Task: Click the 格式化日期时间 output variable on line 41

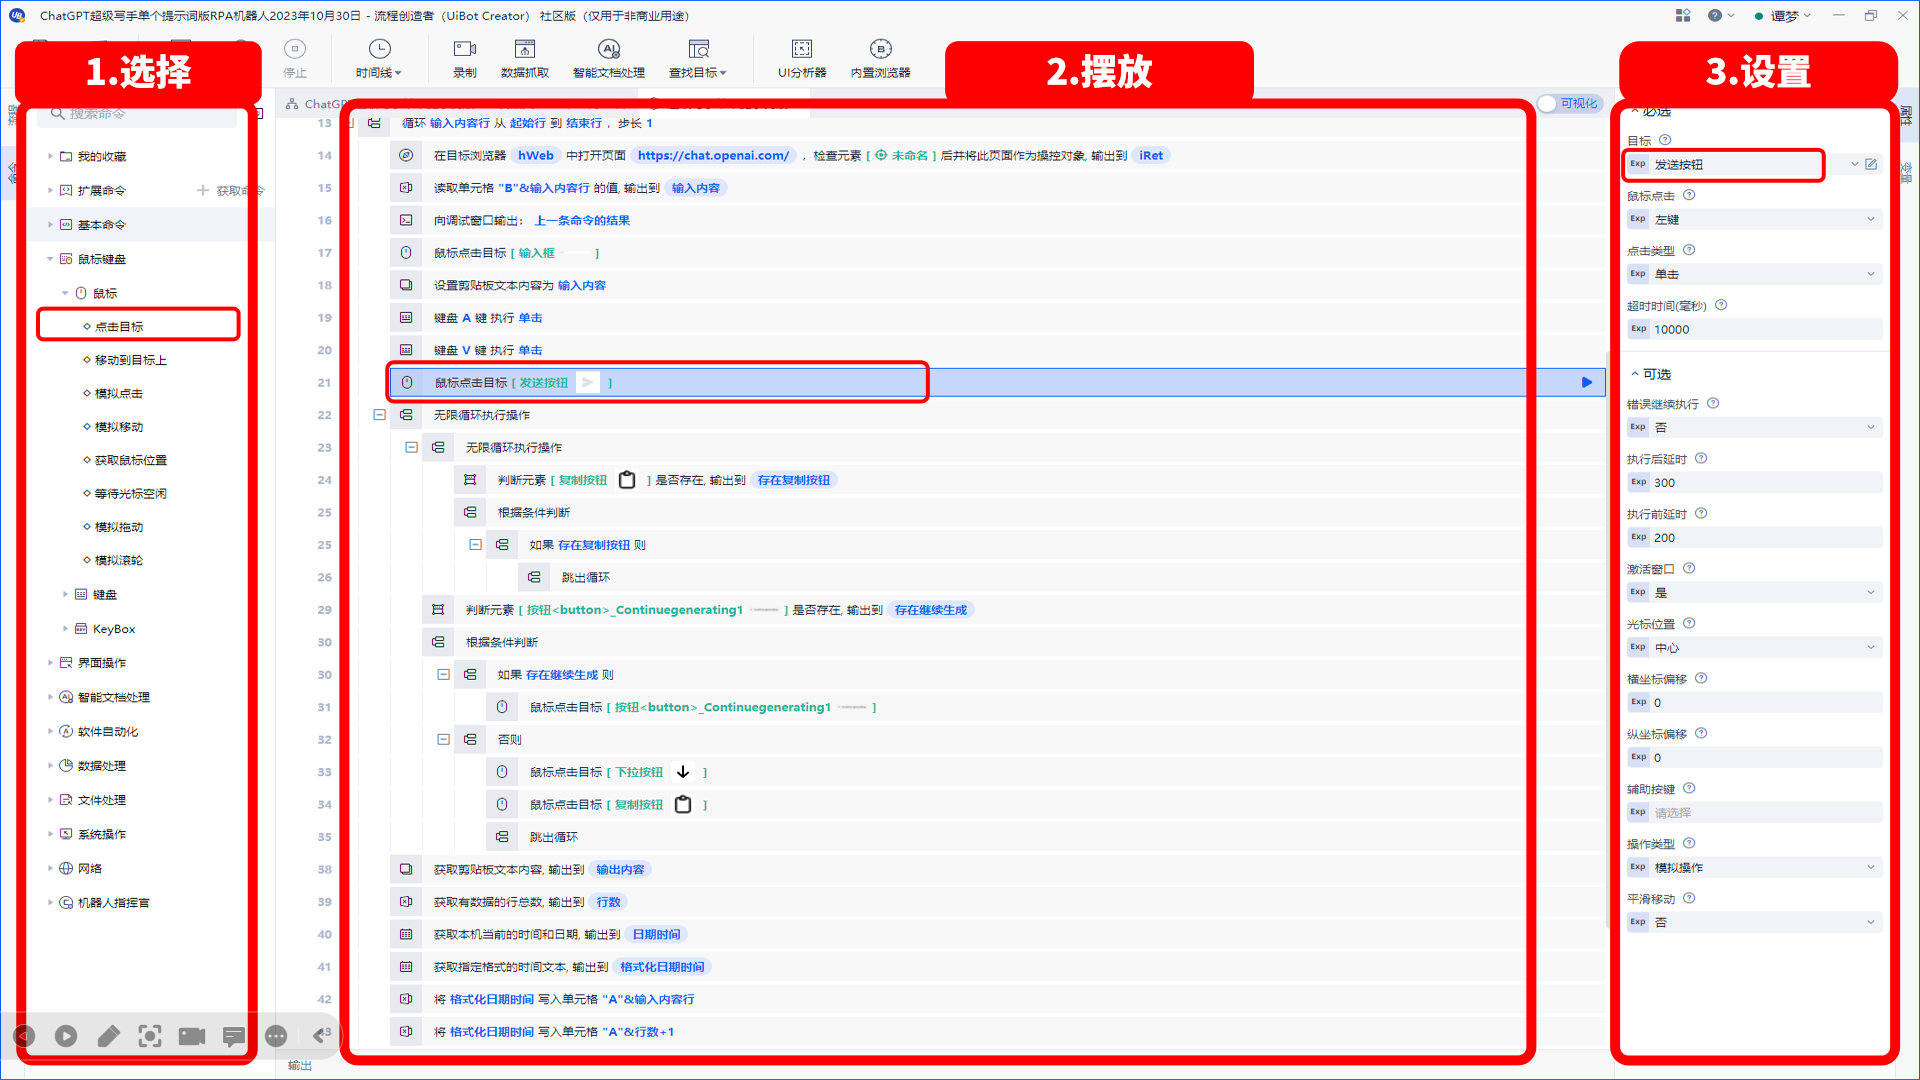Action: point(662,967)
